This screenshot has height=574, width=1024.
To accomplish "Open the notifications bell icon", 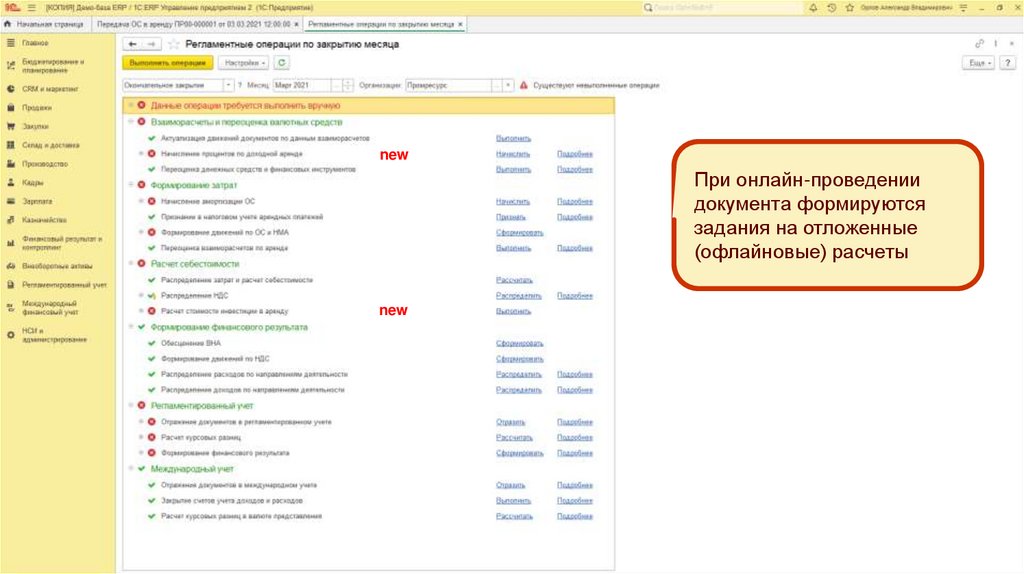I will click(813, 8).
